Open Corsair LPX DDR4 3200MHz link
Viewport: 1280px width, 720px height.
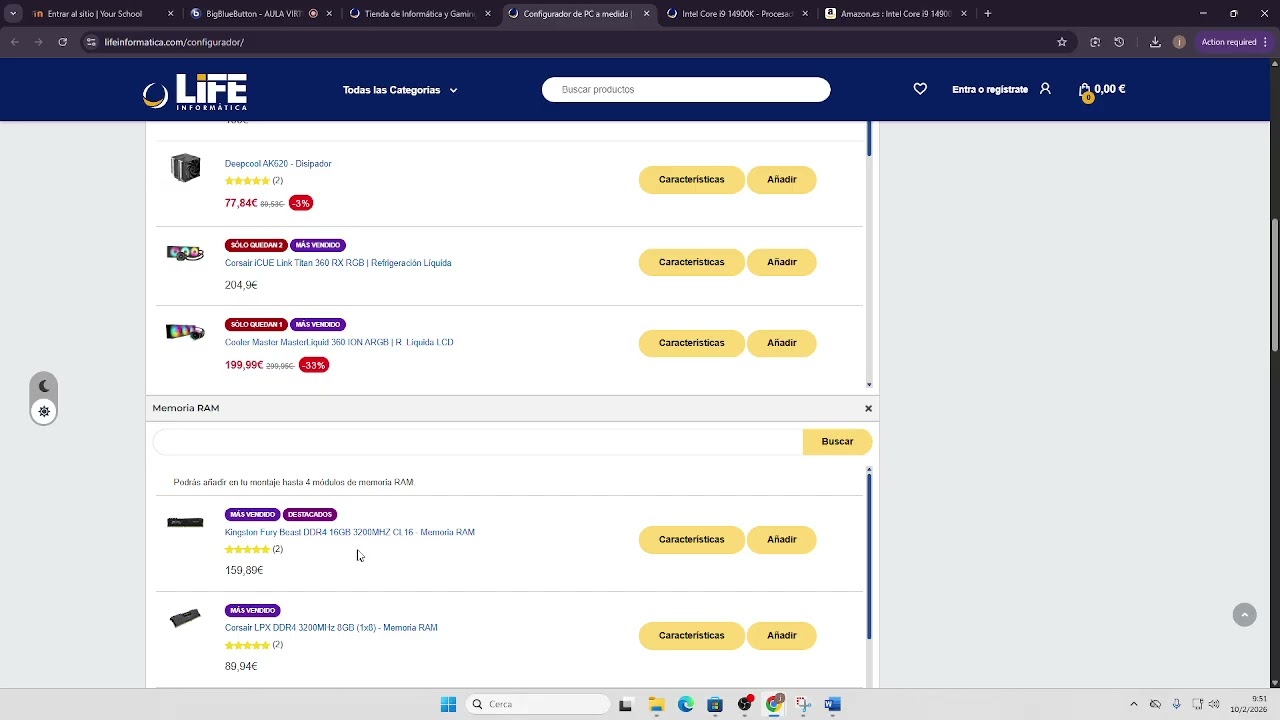point(331,628)
